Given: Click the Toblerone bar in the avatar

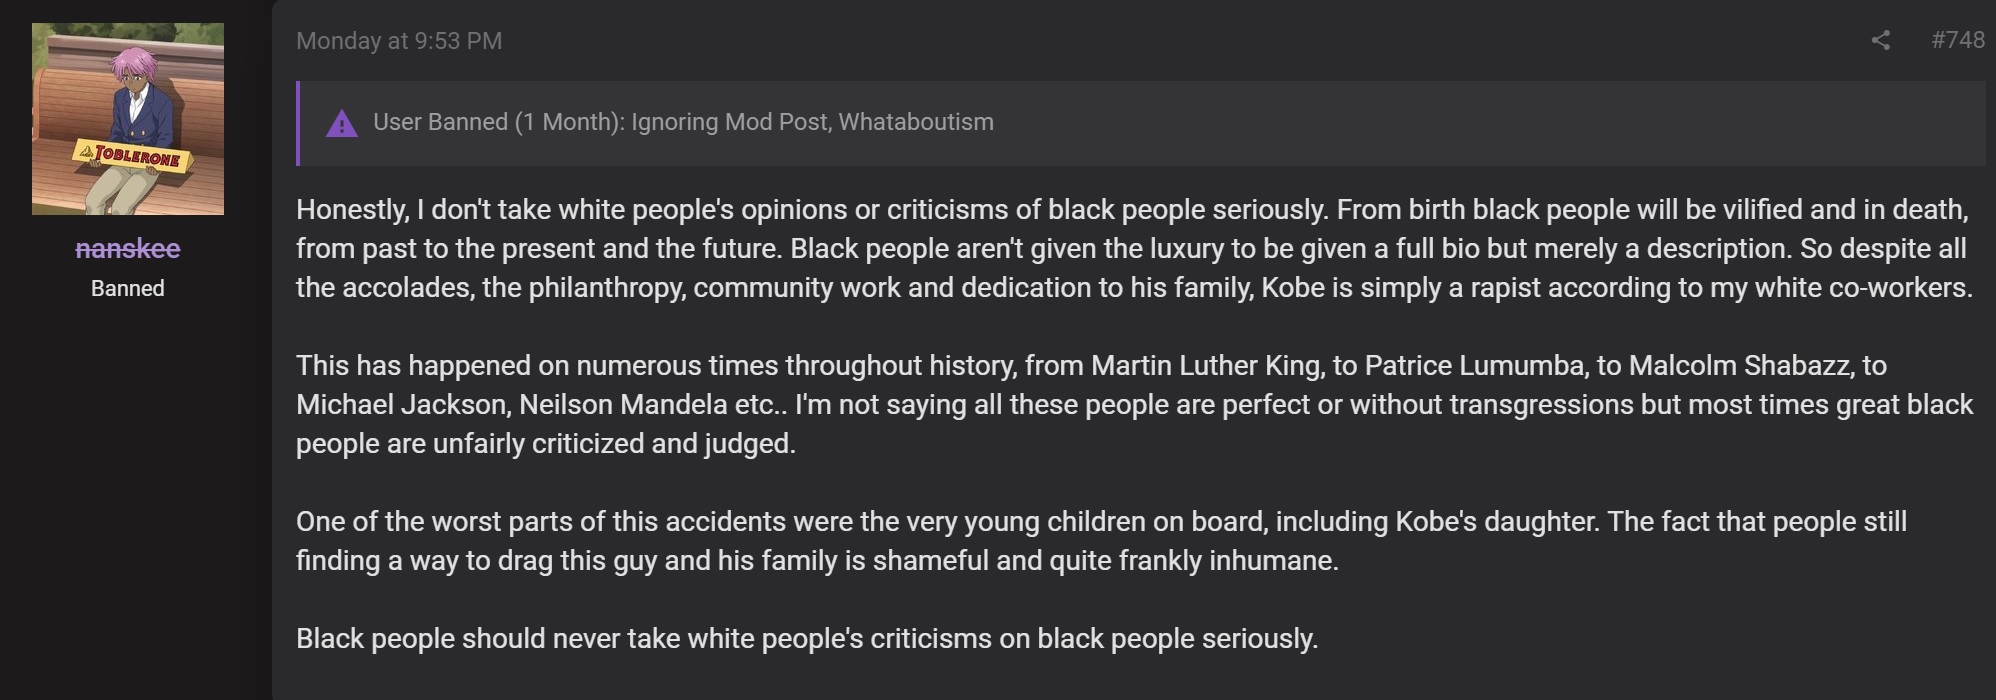Looking at the screenshot, I should pyautogui.click(x=128, y=157).
